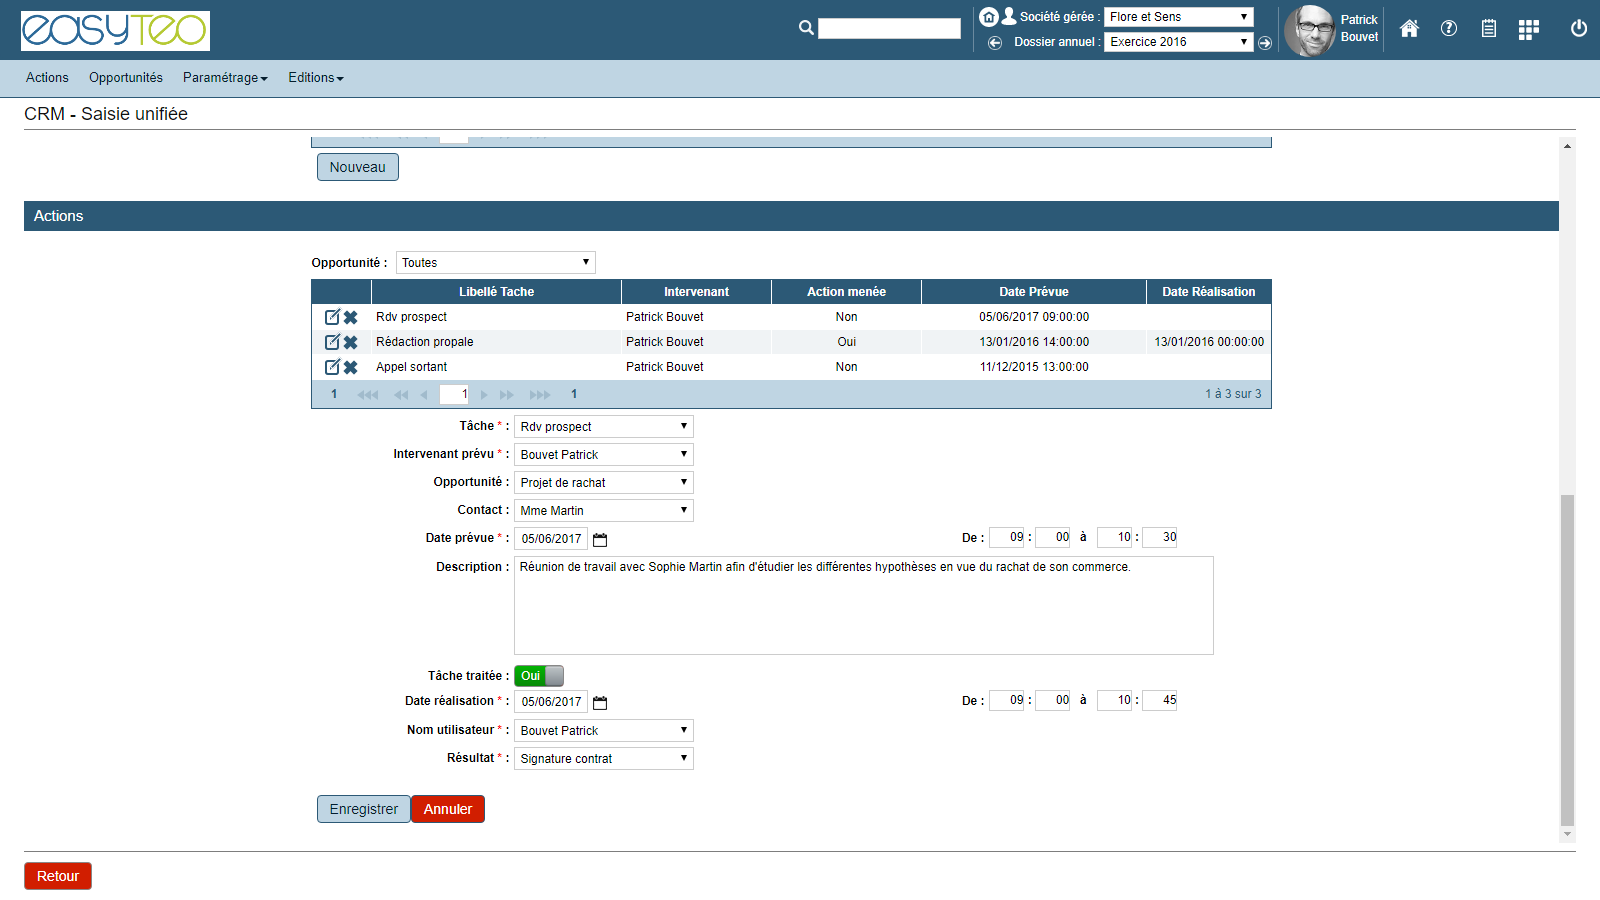Click the power logout icon
Viewport: 1600px width, 900px height.
tap(1579, 29)
